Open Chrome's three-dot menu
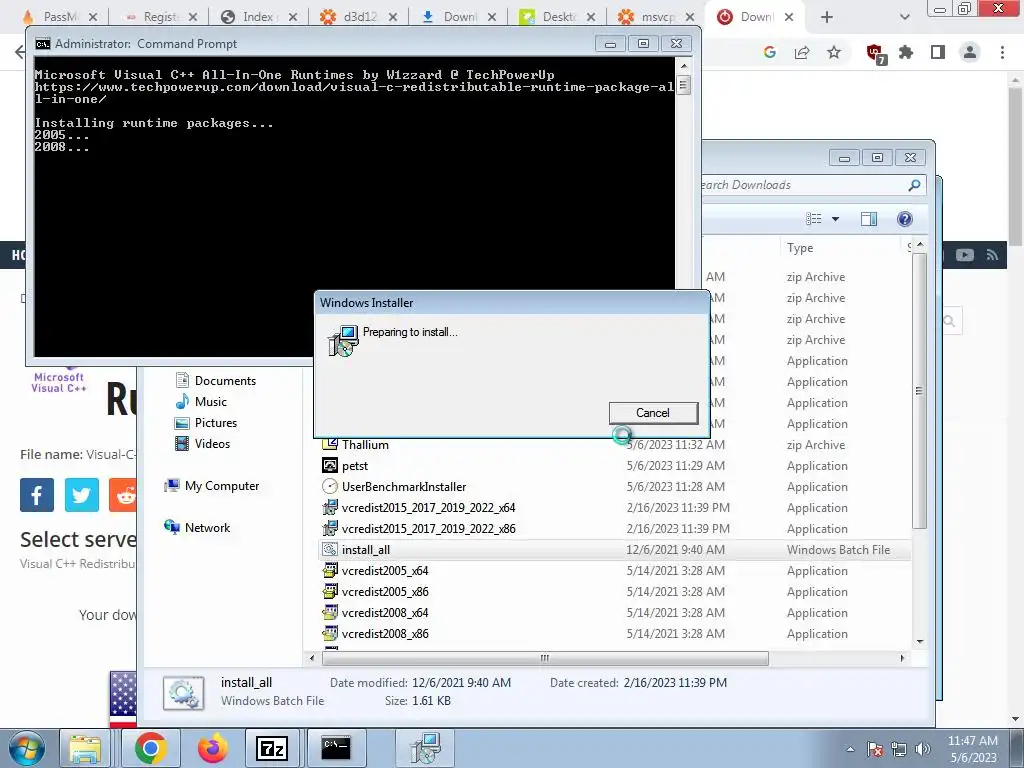 [1002, 52]
